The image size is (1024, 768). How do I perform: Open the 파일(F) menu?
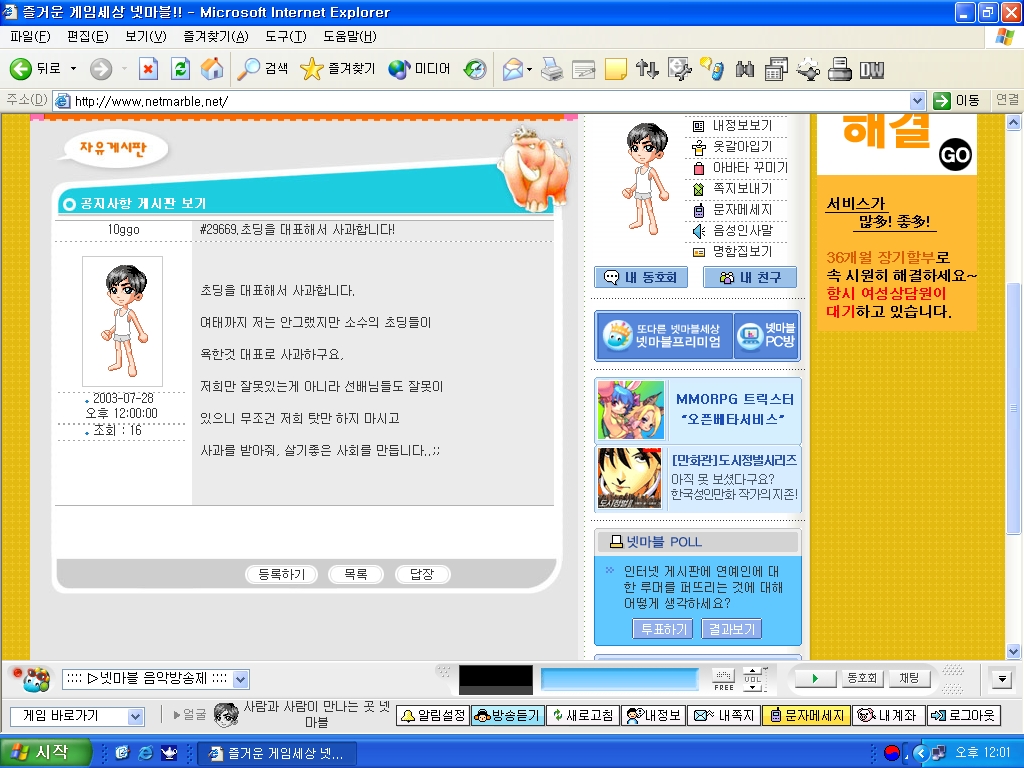[30, 37]
